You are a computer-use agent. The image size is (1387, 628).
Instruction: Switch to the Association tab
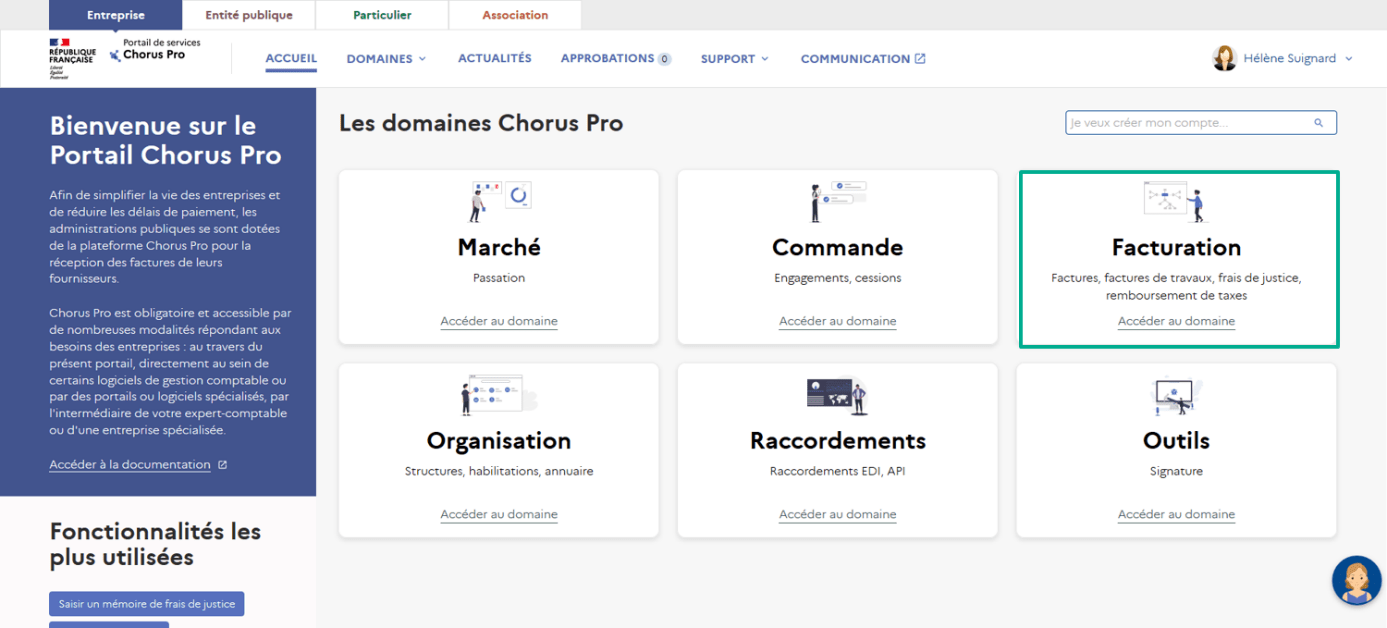point(515,15)
